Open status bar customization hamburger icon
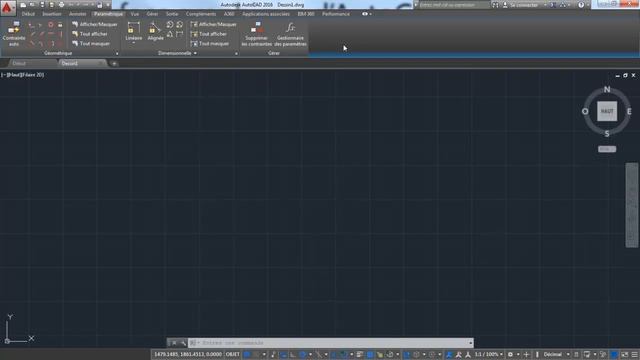 (x=634, y=354)
